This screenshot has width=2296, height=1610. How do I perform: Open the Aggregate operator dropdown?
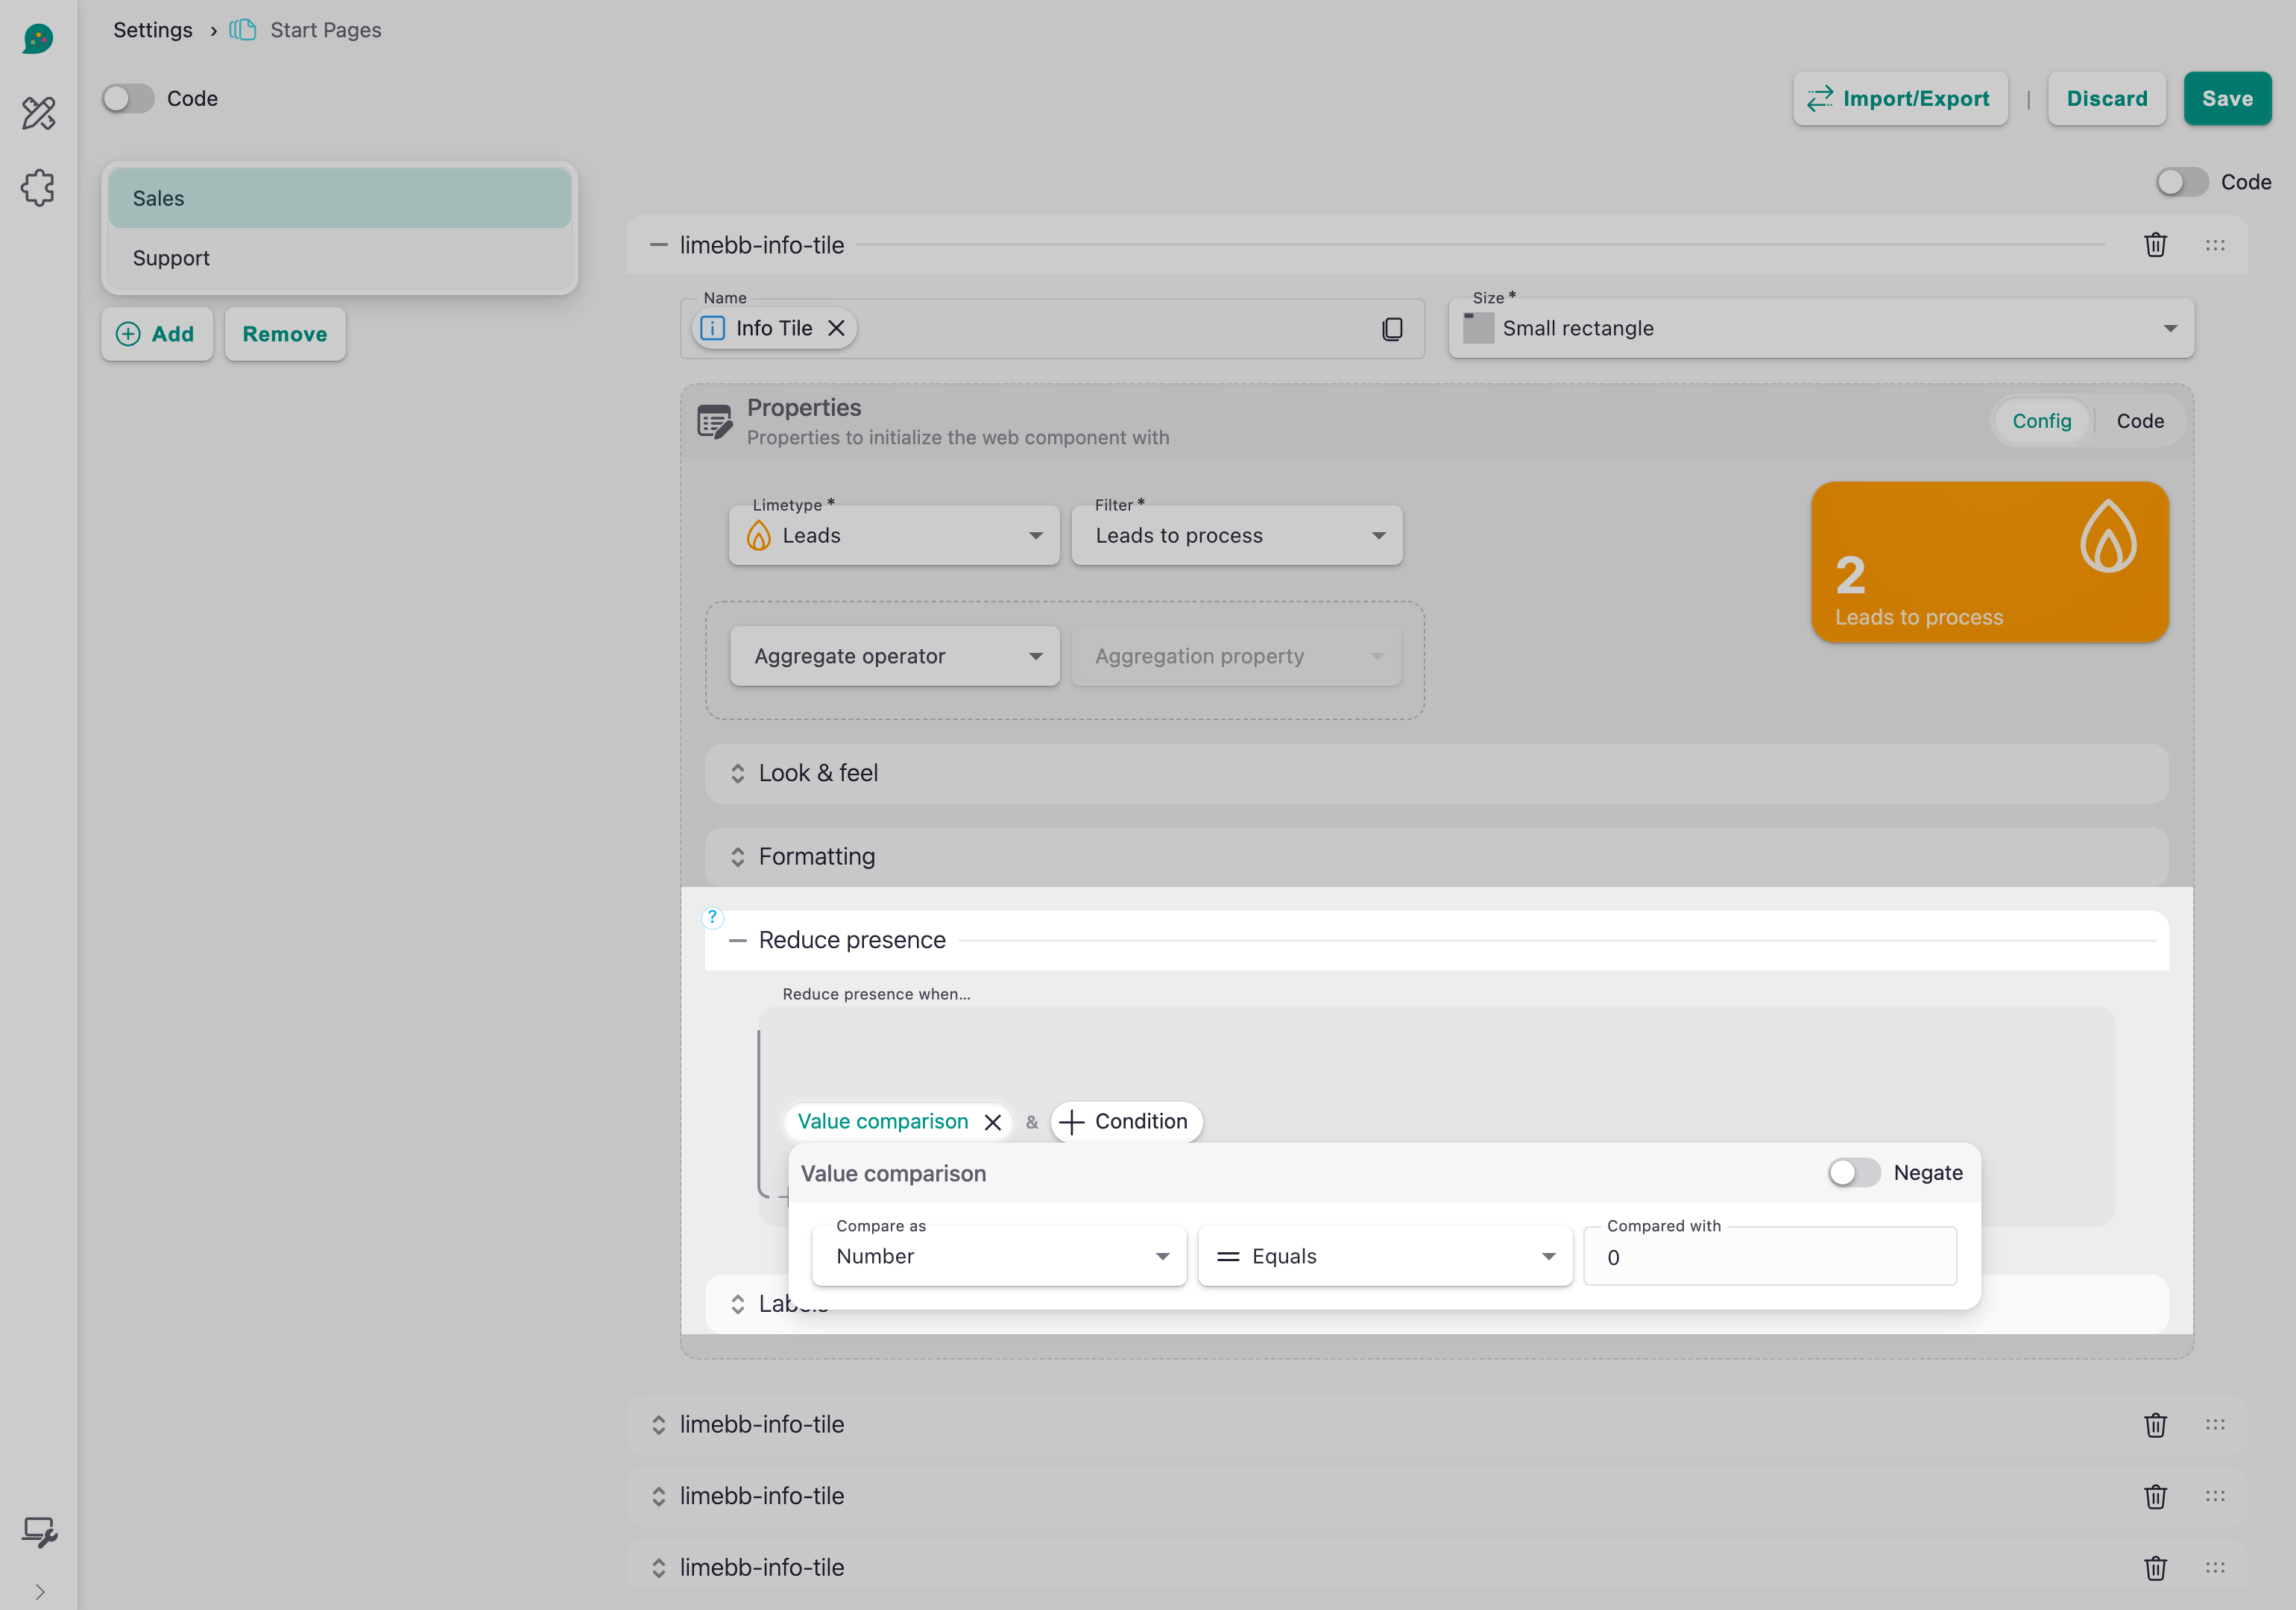(894, 656)
